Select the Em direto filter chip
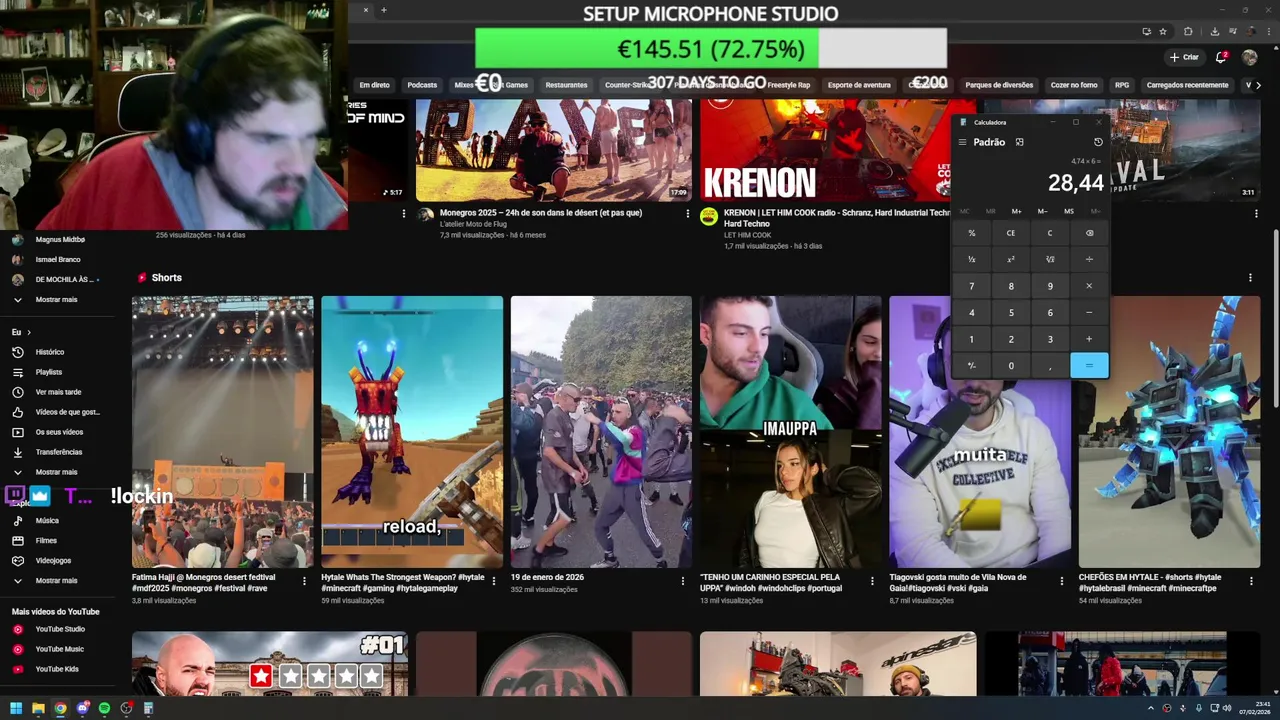Viewport: 1280px width, 720px height. (374, 85)
